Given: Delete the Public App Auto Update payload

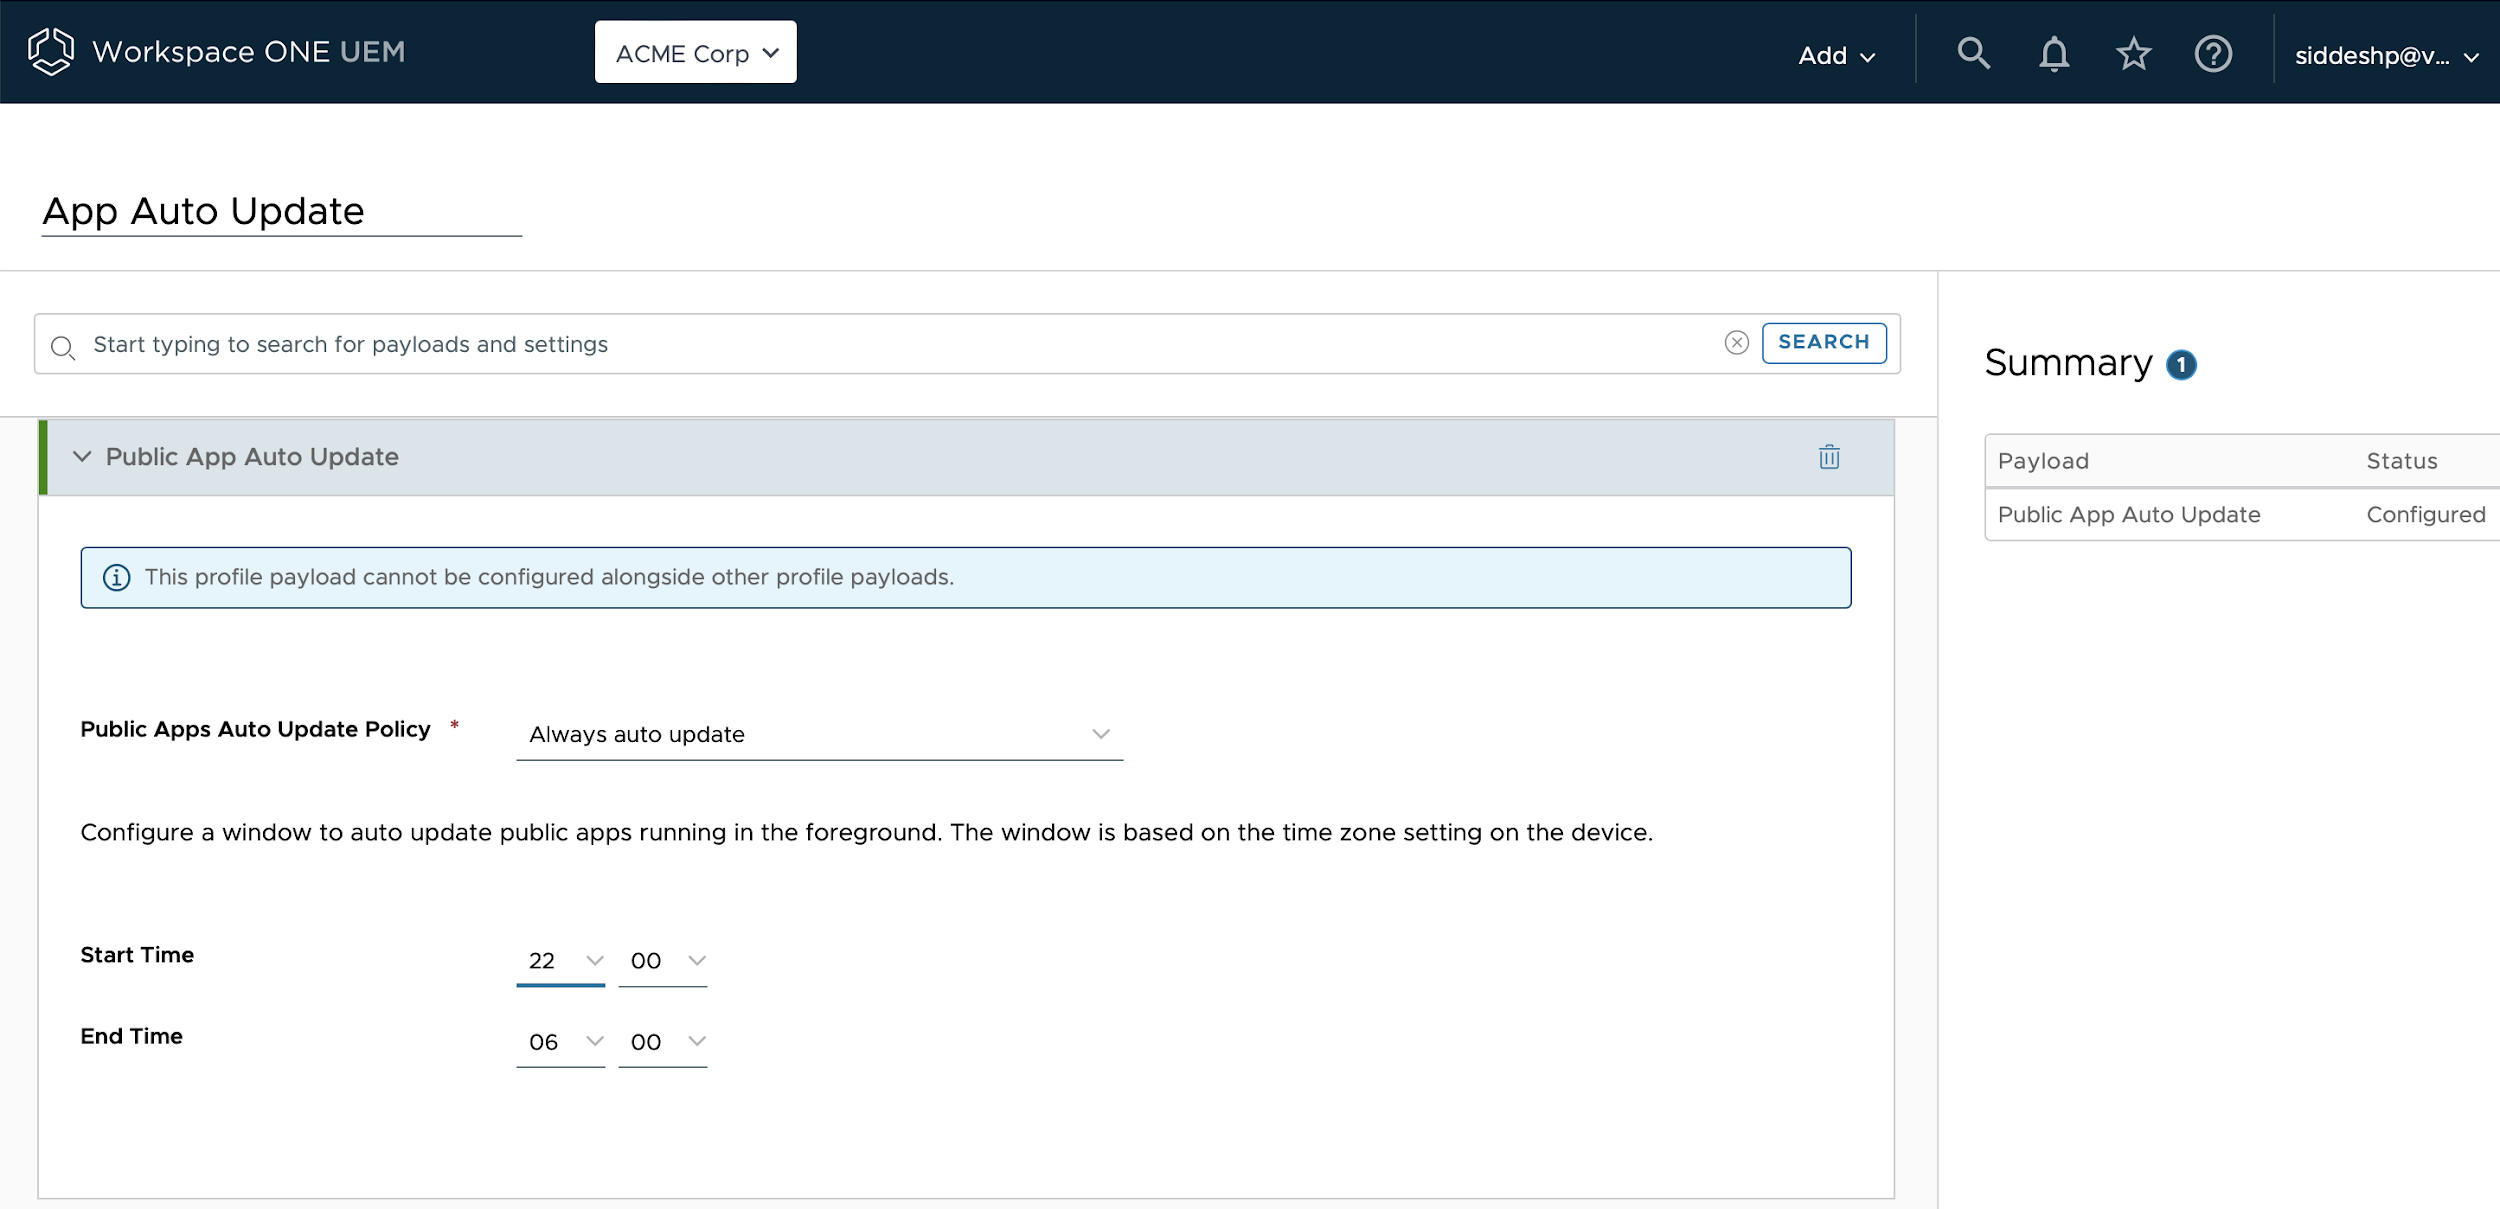Looking at the screenshot, I should [x=1828, y=457].
